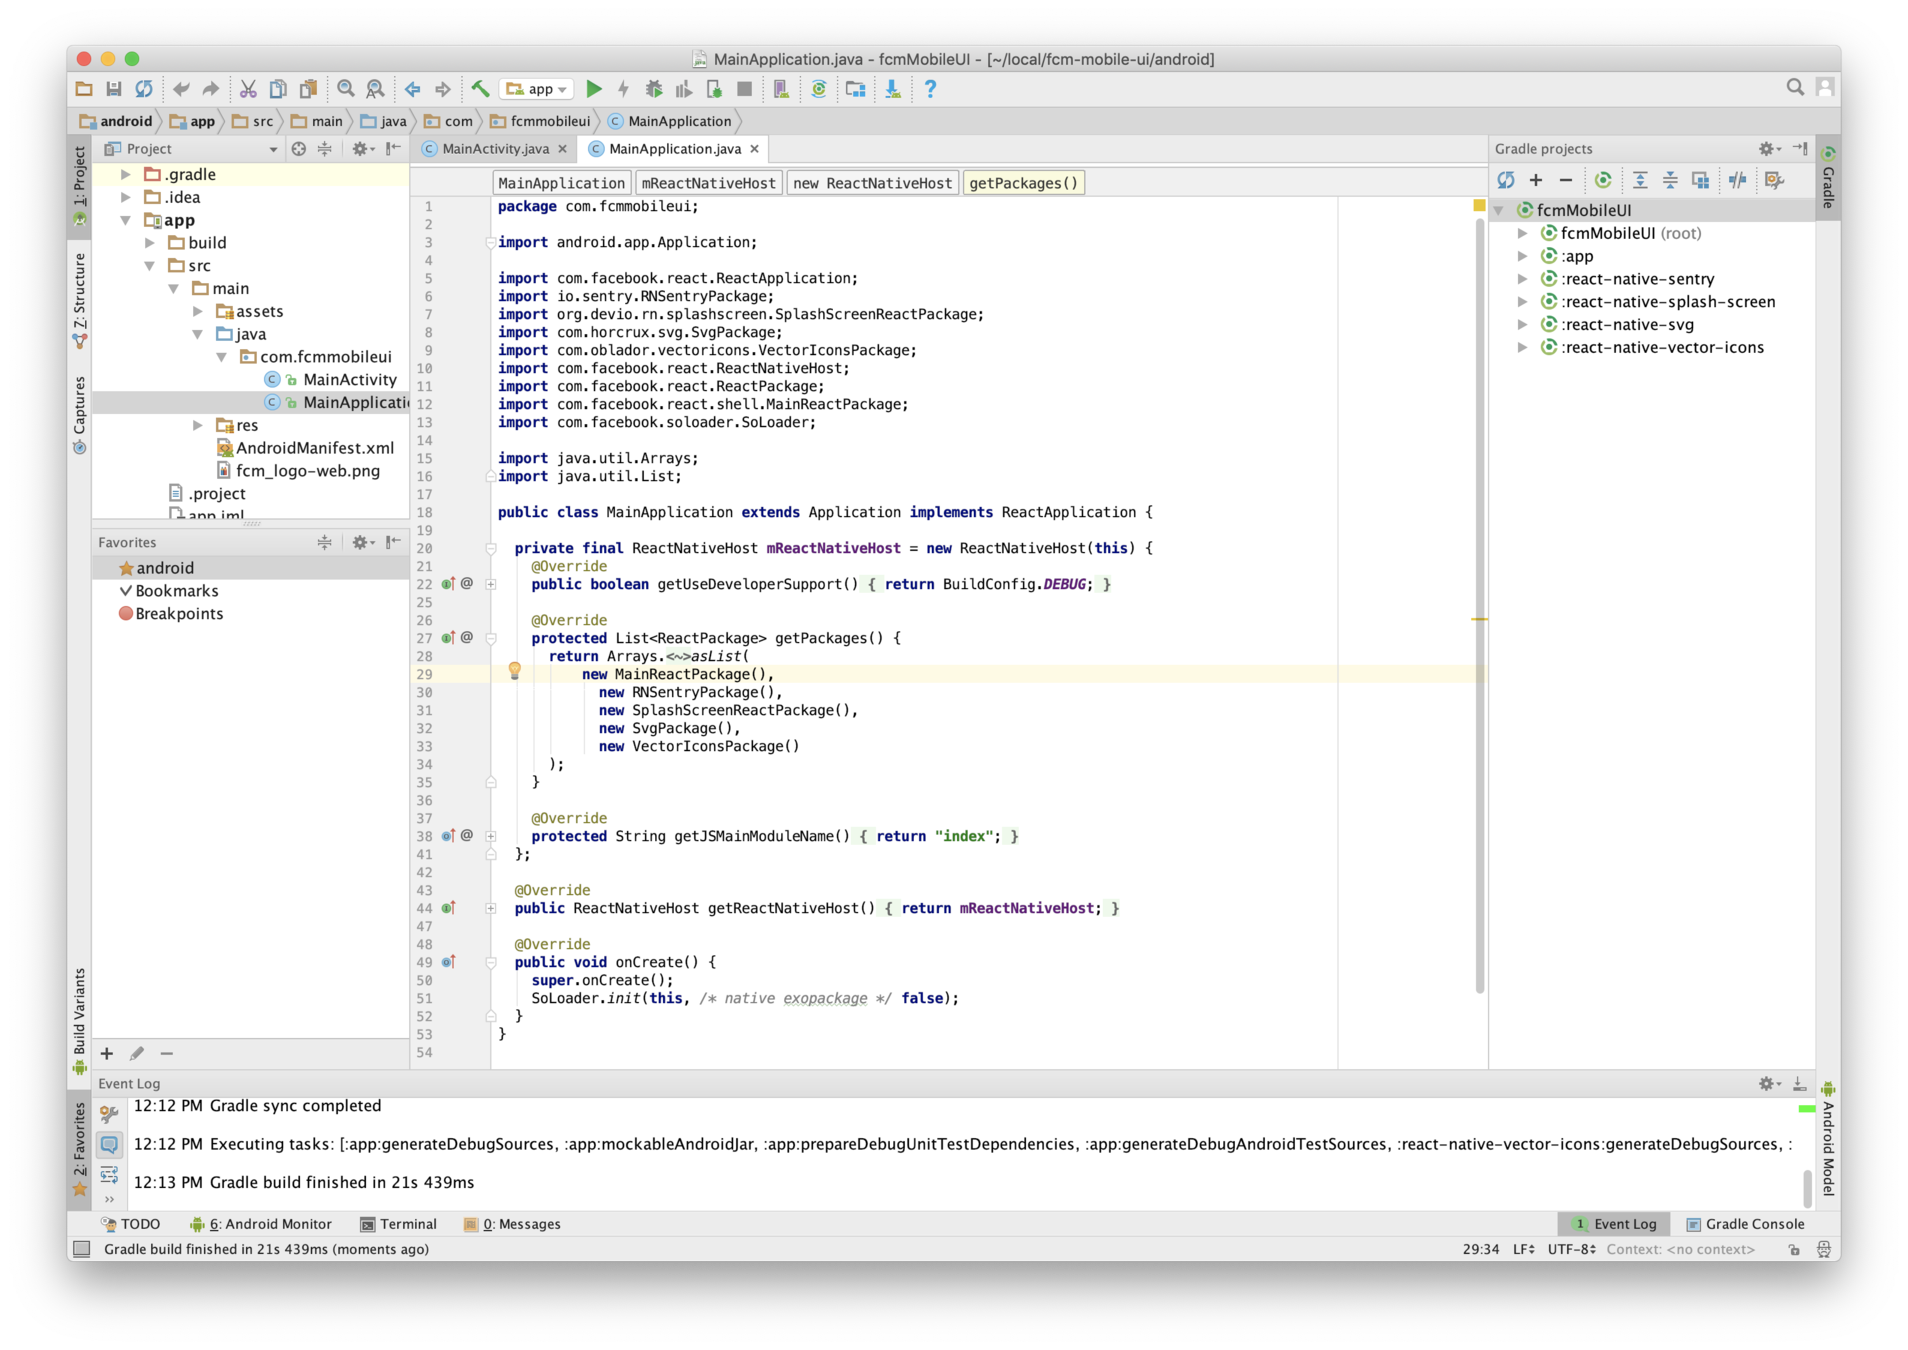Collapse the src folder in tree
Viewport: 1908px width, 1350px height.
pos(150,266)
